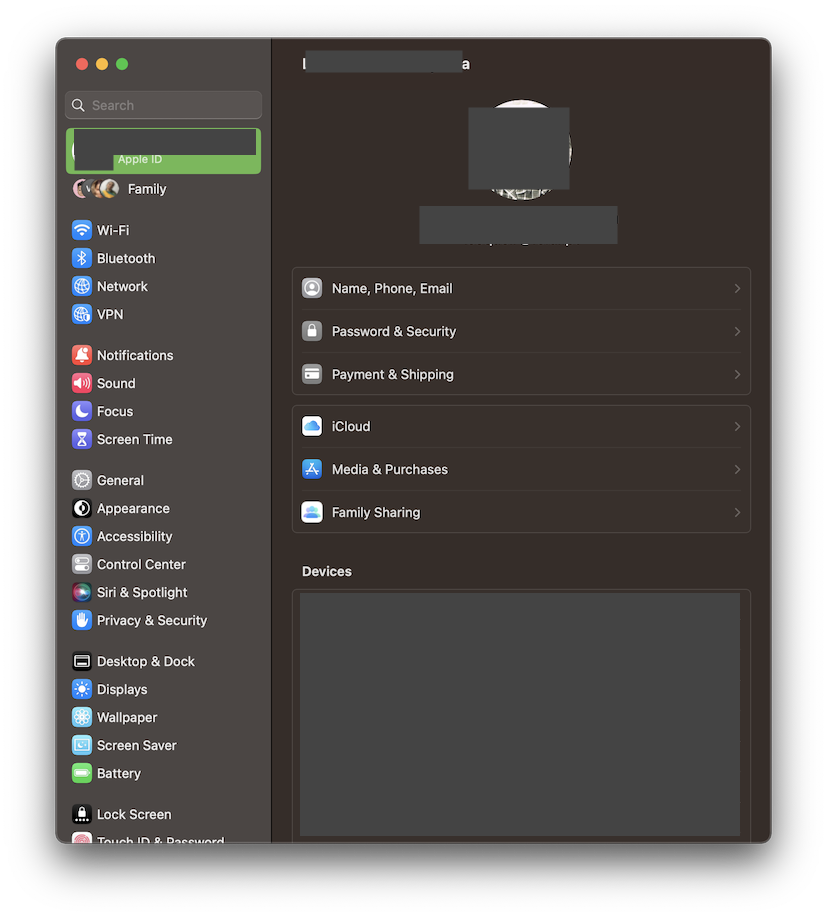Open the Battery label in sidebar
This screenshot has width=827, height=917.
point(119,774)
